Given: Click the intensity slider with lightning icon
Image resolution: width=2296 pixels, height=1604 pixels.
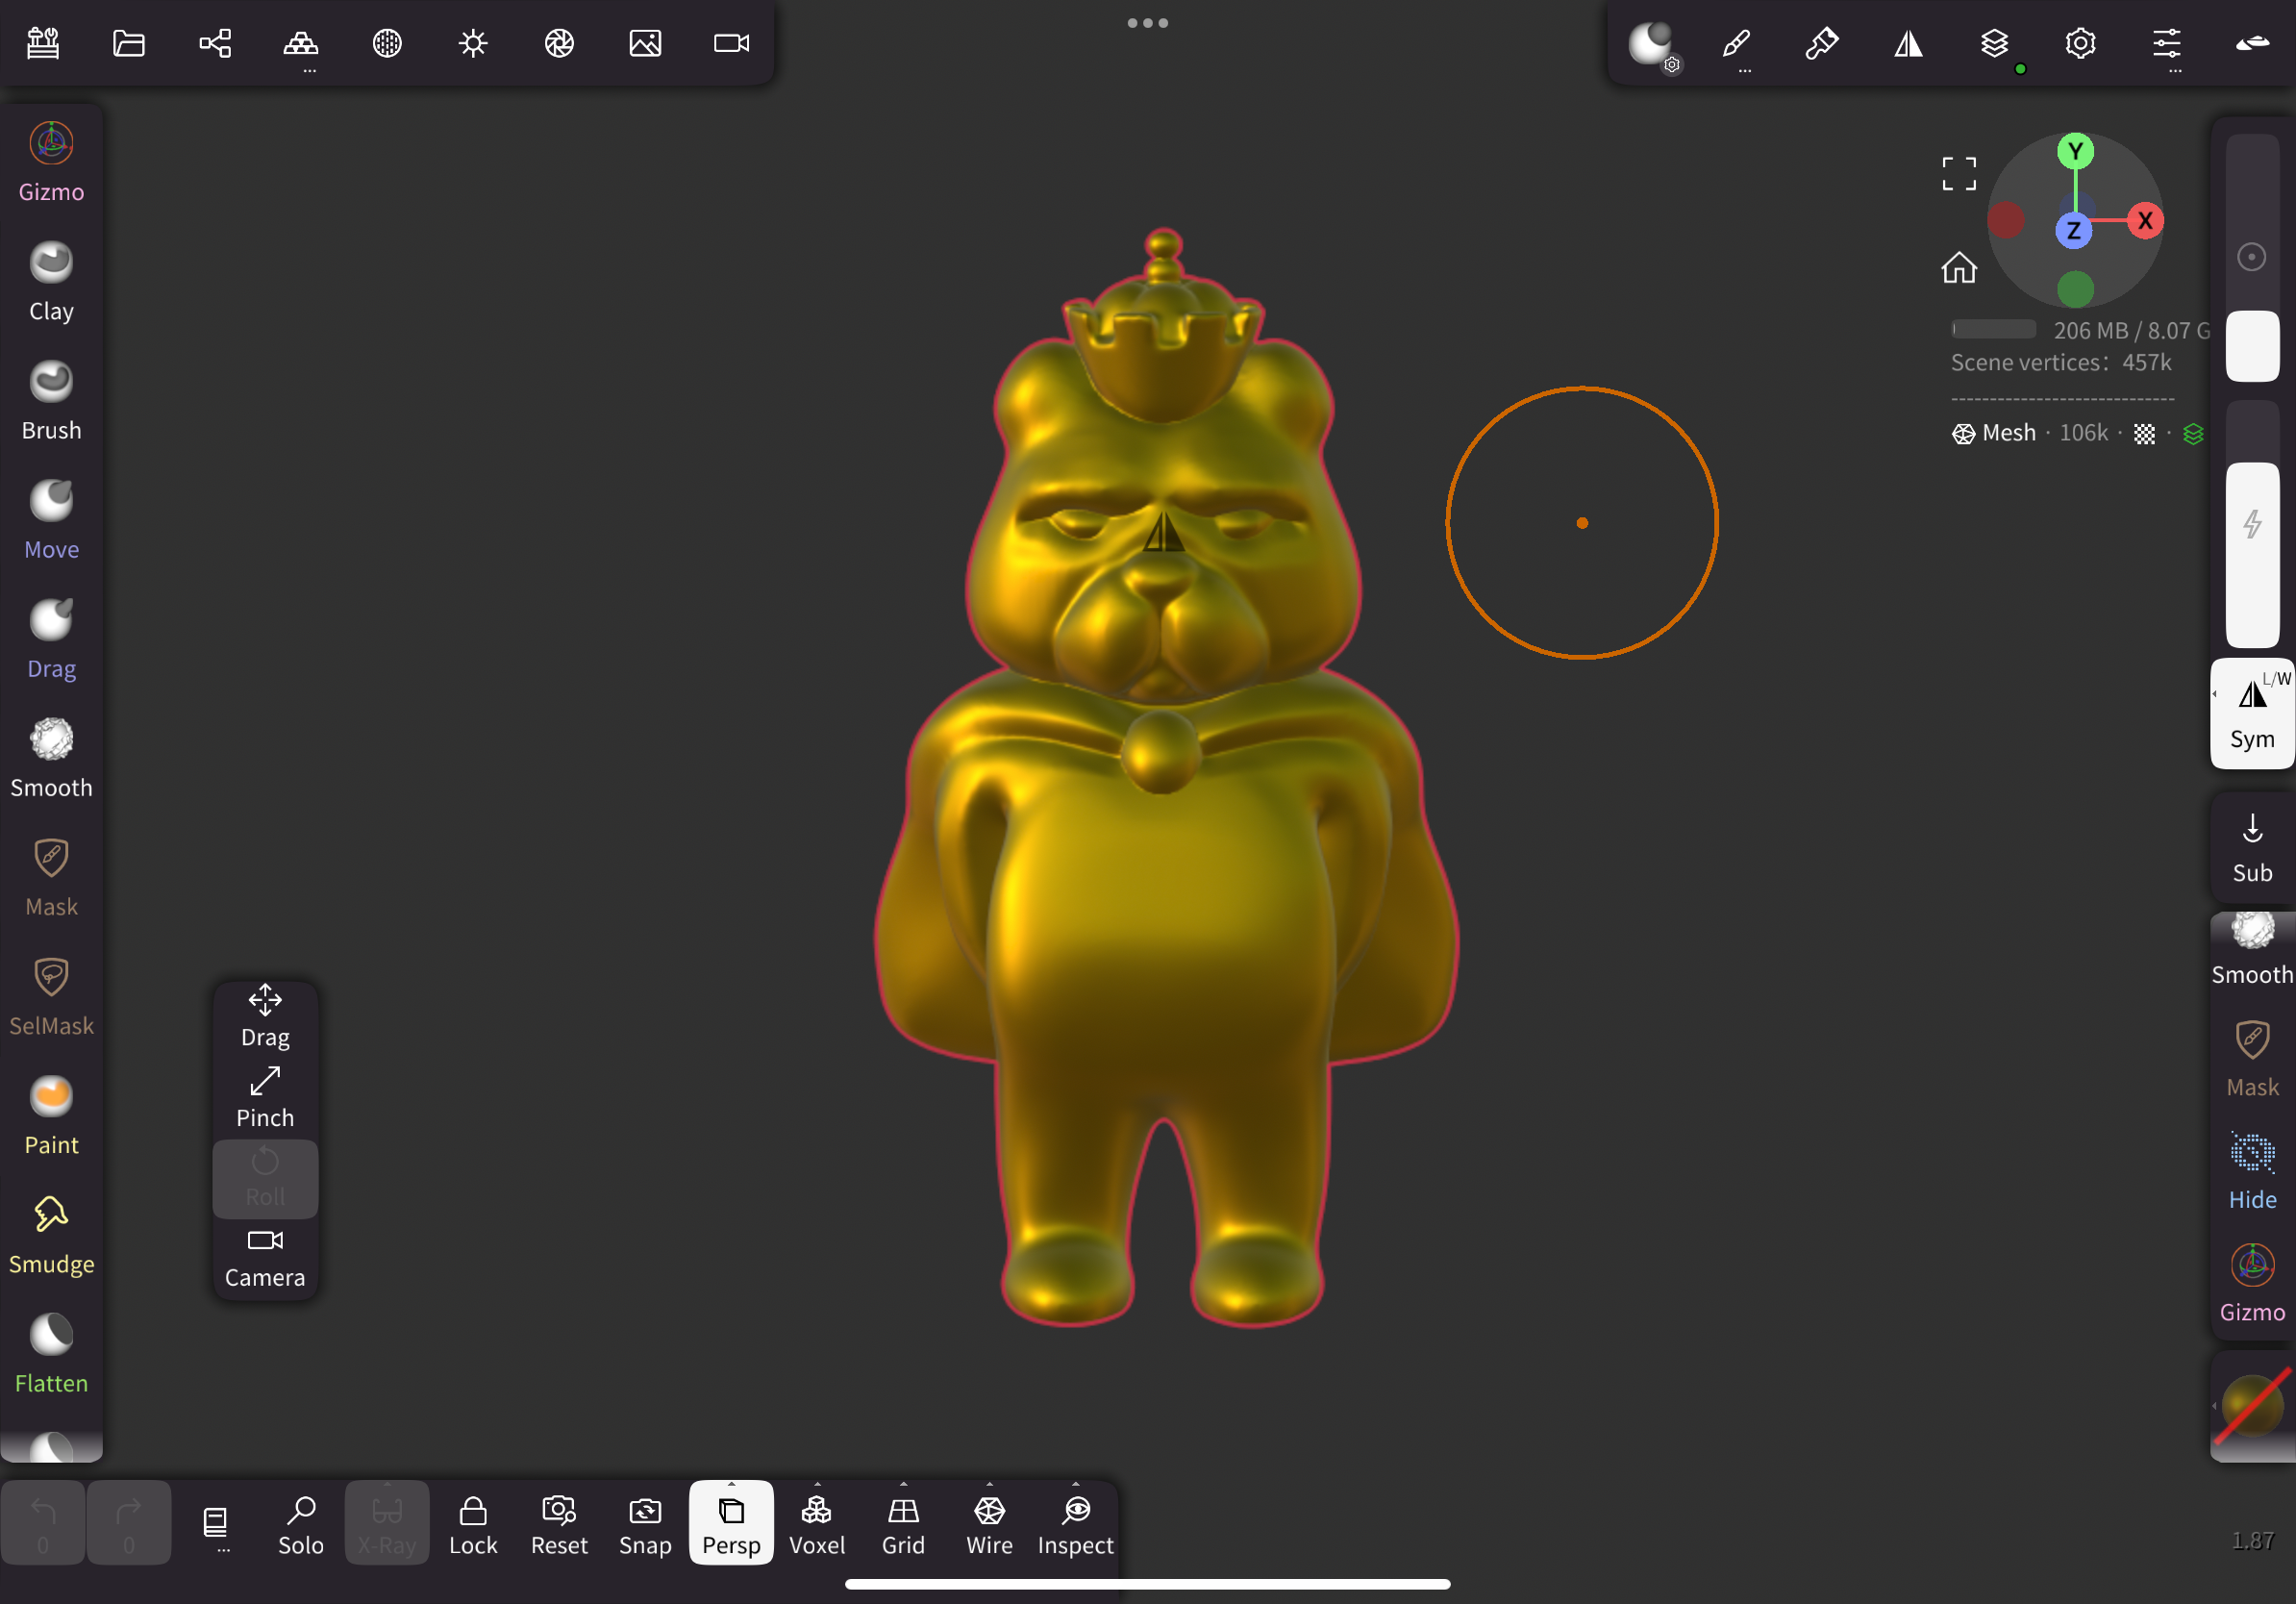Looking at the screenshot, I should (2252, 524).
